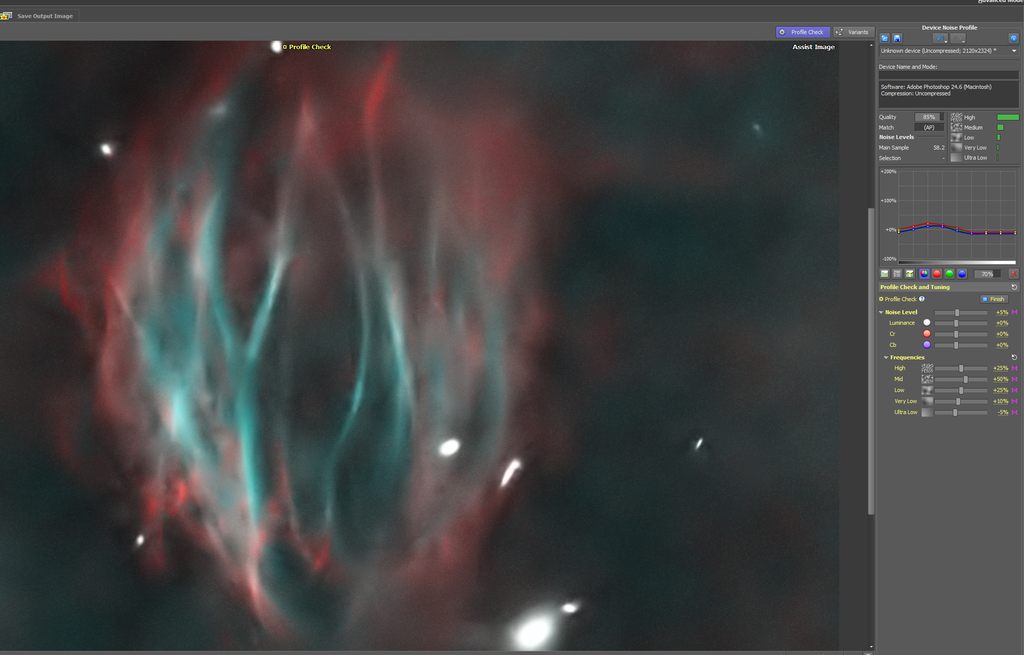The height and width of the screenshot is (655, 1024).
Task: Click the Save Output Image icon
Action: (x=7, y=16)
